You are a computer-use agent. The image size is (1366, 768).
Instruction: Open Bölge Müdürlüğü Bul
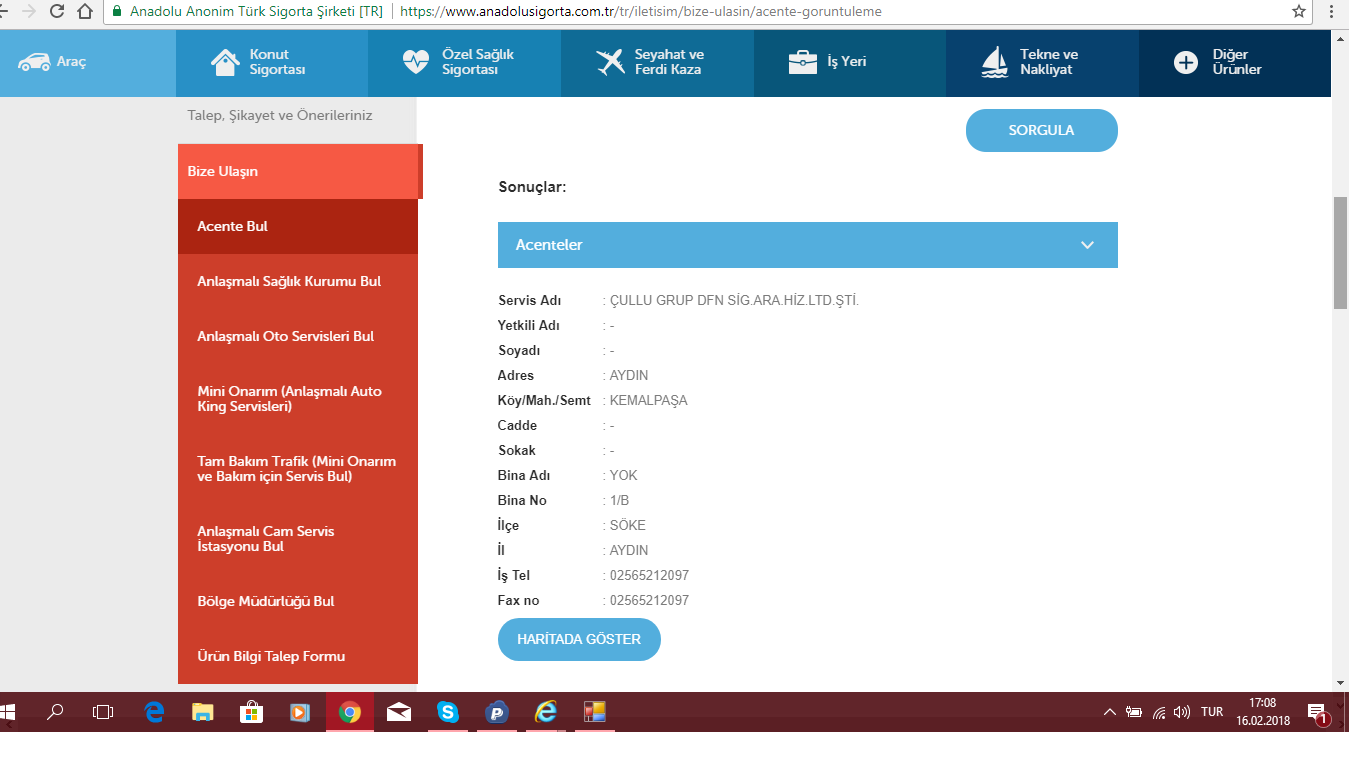tap(298, 601)
